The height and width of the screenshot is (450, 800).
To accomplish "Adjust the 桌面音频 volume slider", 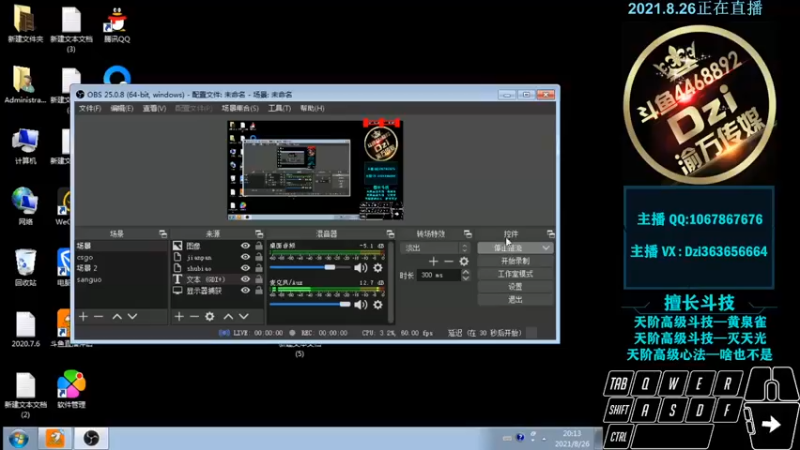I will pyautogui.click(x=310, y=267).
